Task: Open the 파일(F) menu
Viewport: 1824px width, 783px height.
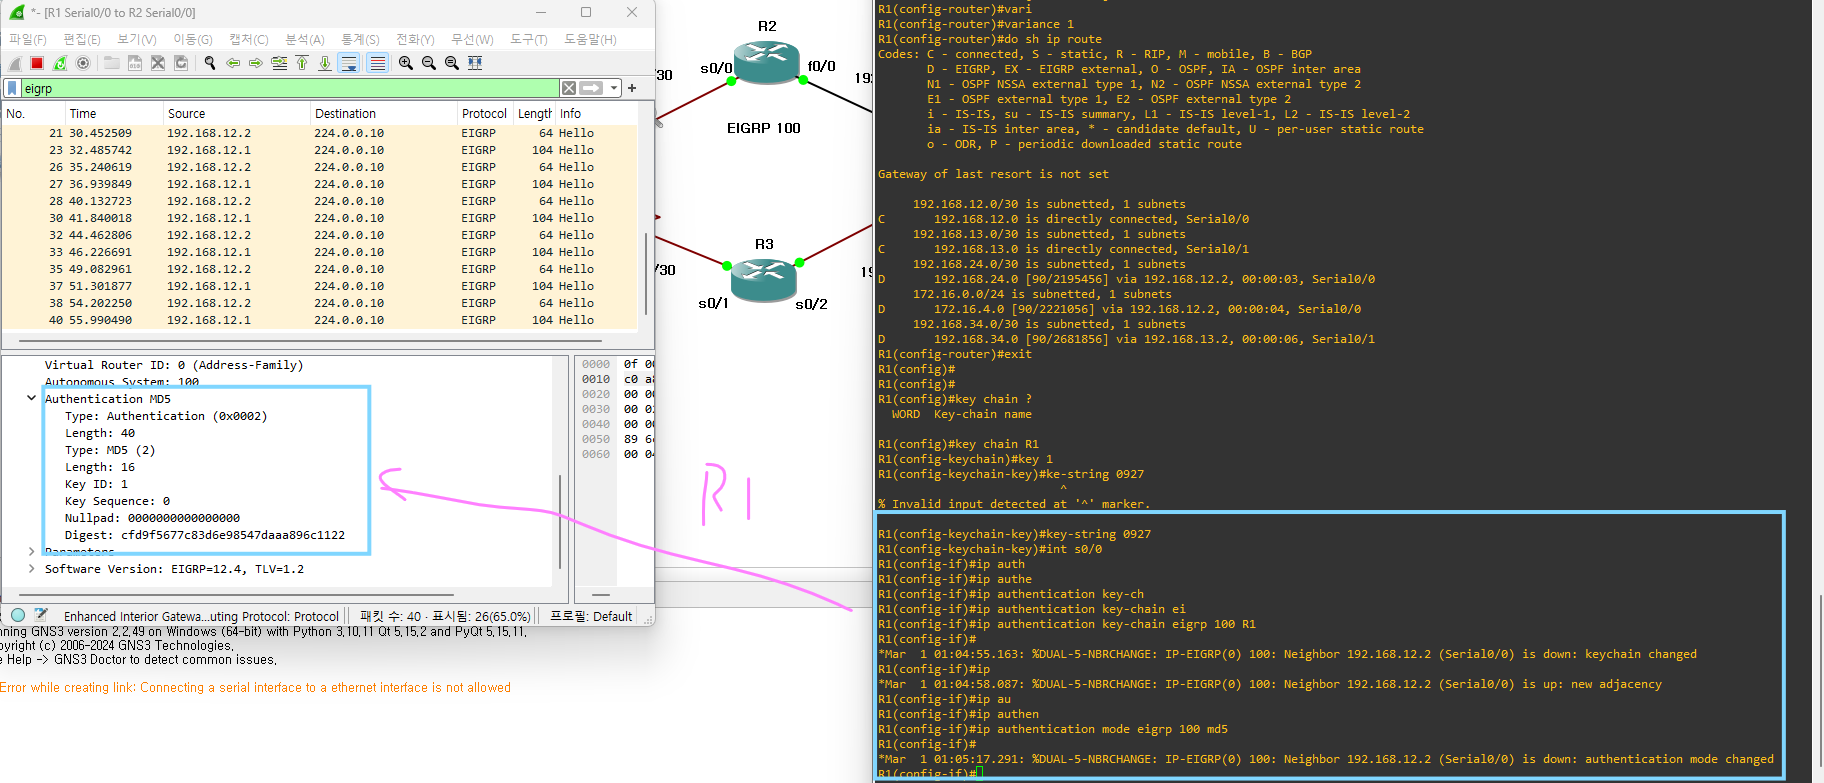Action: (28, 39)
